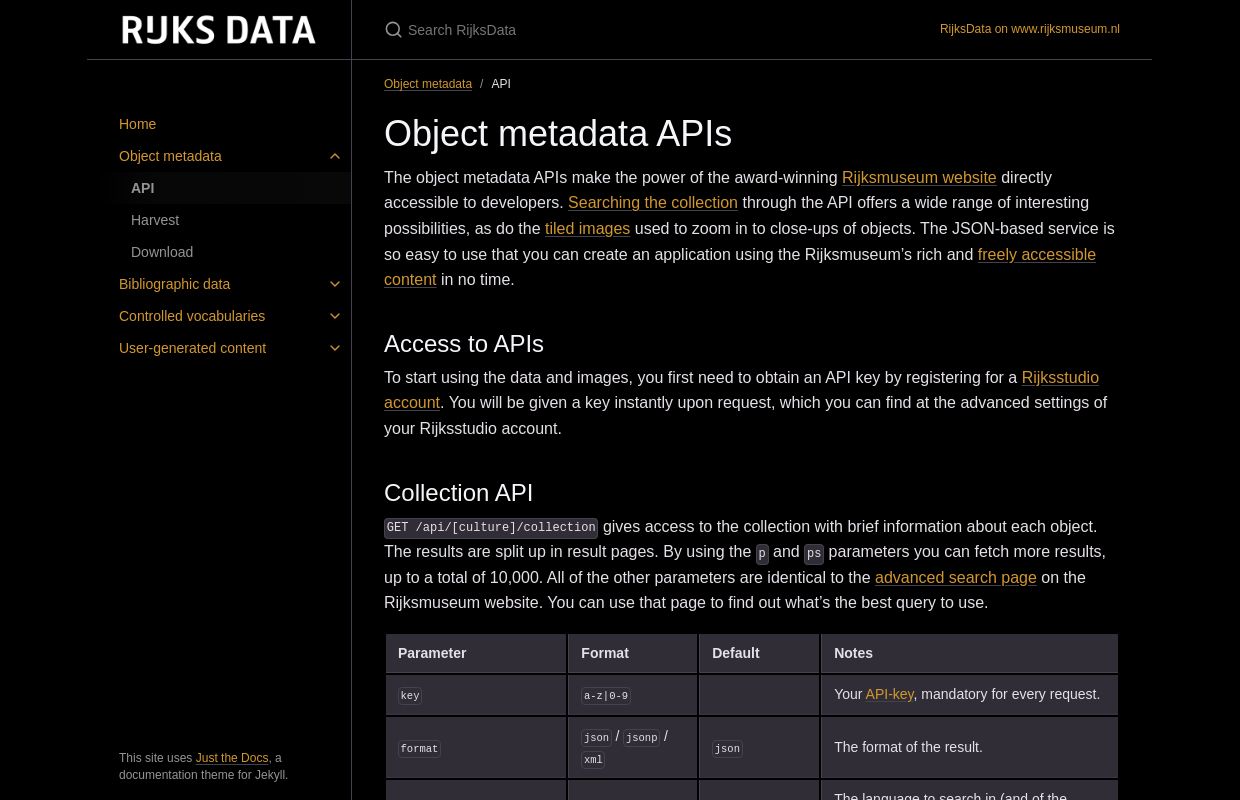Follow the Rijksmuseum website link
The height and width of the screenshot is (800, 1240).
coord(919,177)
